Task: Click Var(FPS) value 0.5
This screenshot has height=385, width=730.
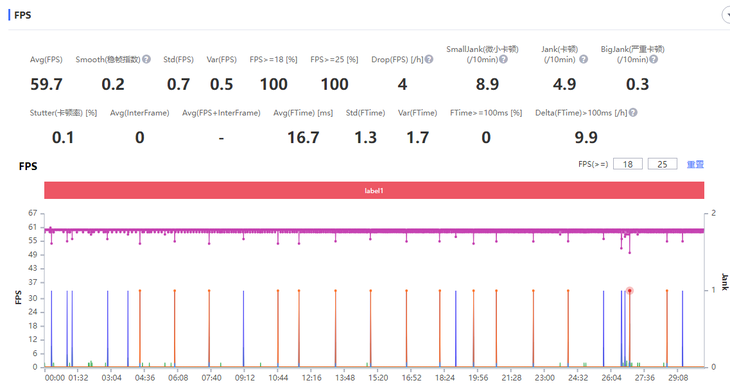Action: coord(221,84)
